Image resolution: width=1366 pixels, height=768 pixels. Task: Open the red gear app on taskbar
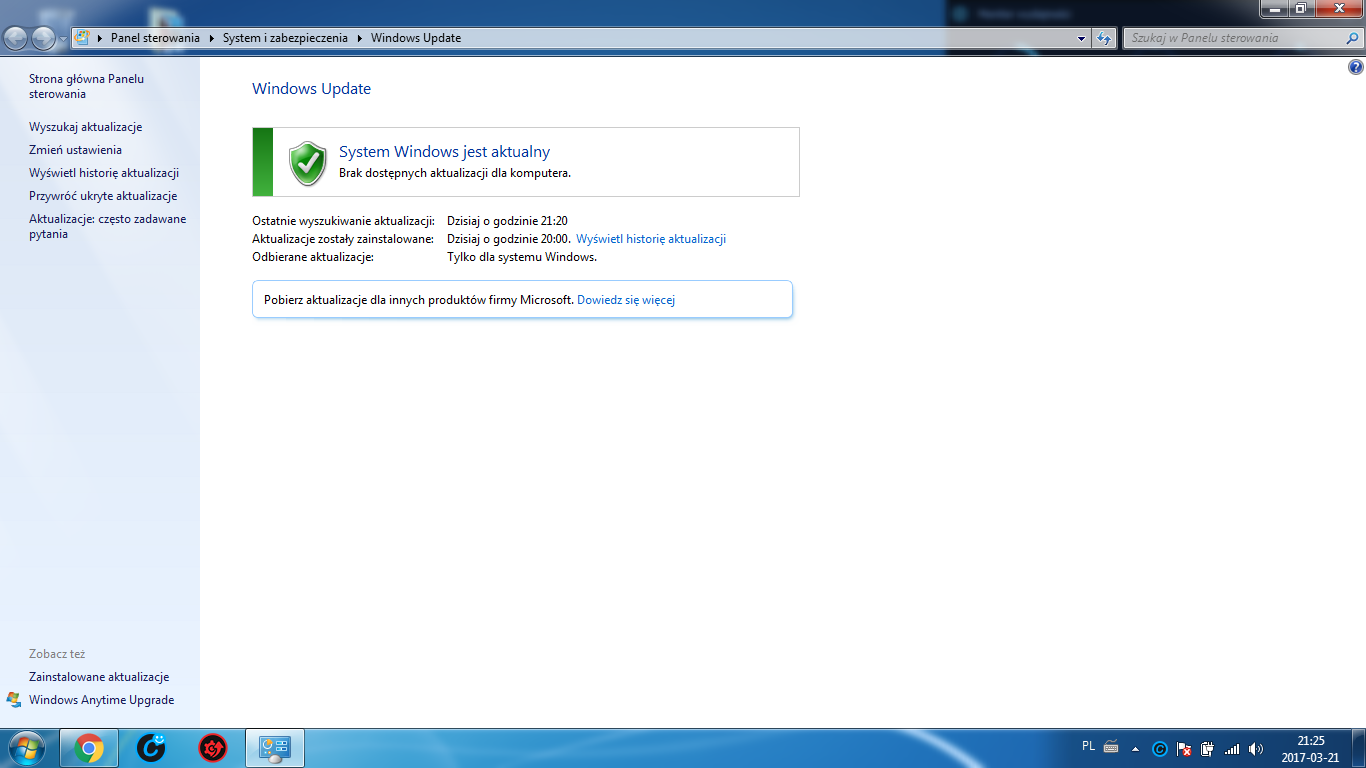(213, 748)
